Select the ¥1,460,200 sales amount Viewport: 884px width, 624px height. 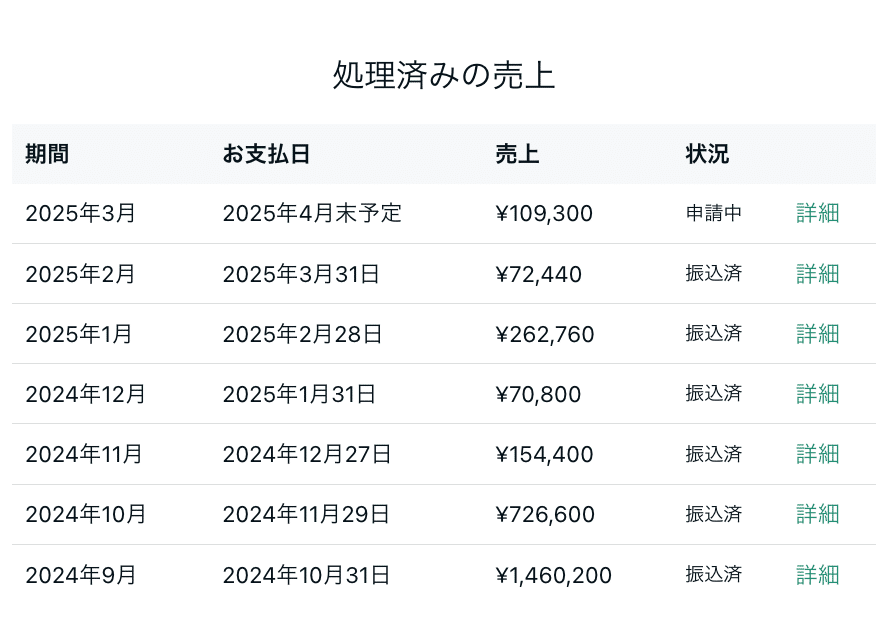[553, 575]
